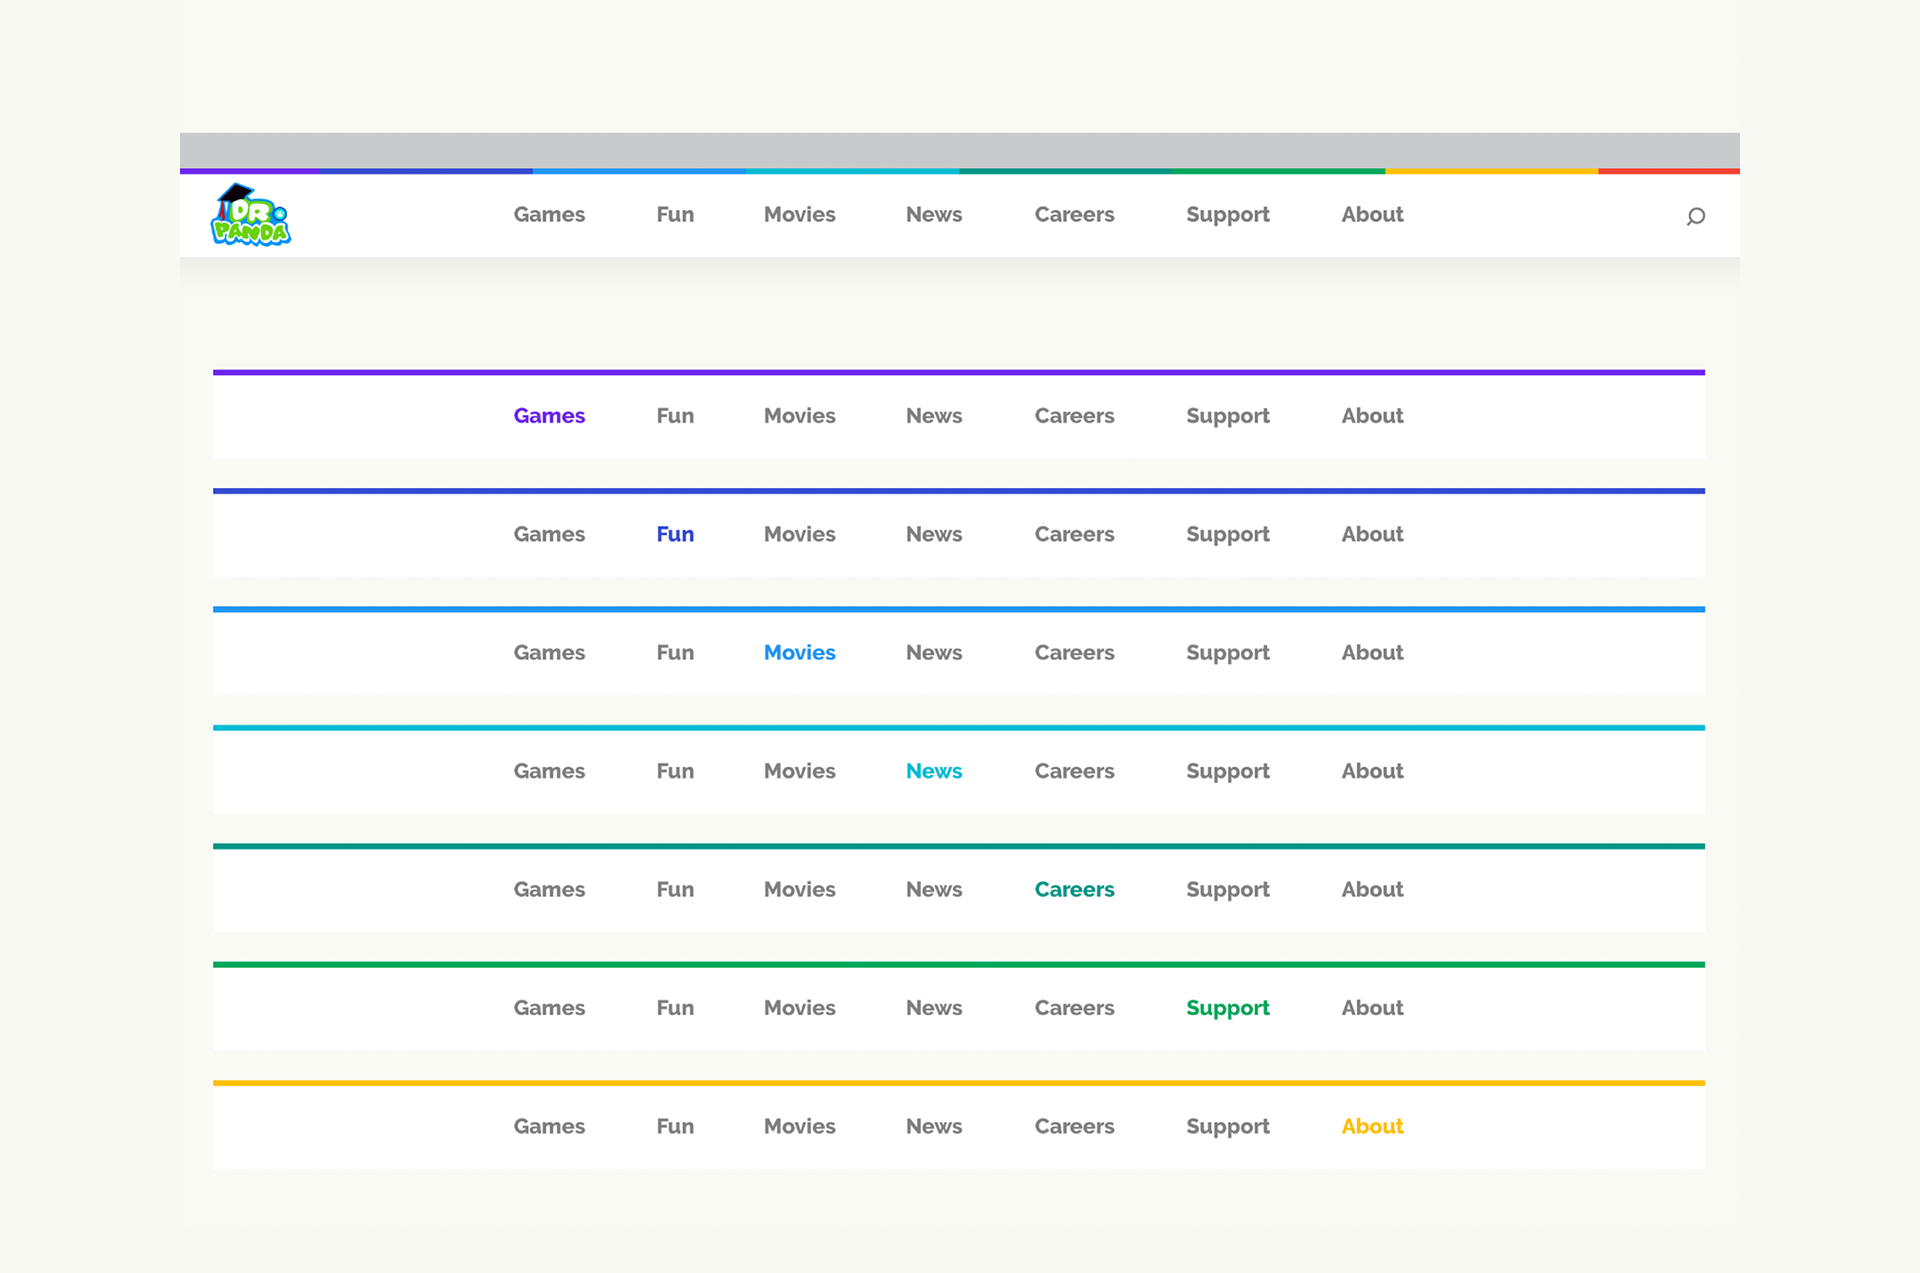Open Games in the top navigation bar

(549, 214)
